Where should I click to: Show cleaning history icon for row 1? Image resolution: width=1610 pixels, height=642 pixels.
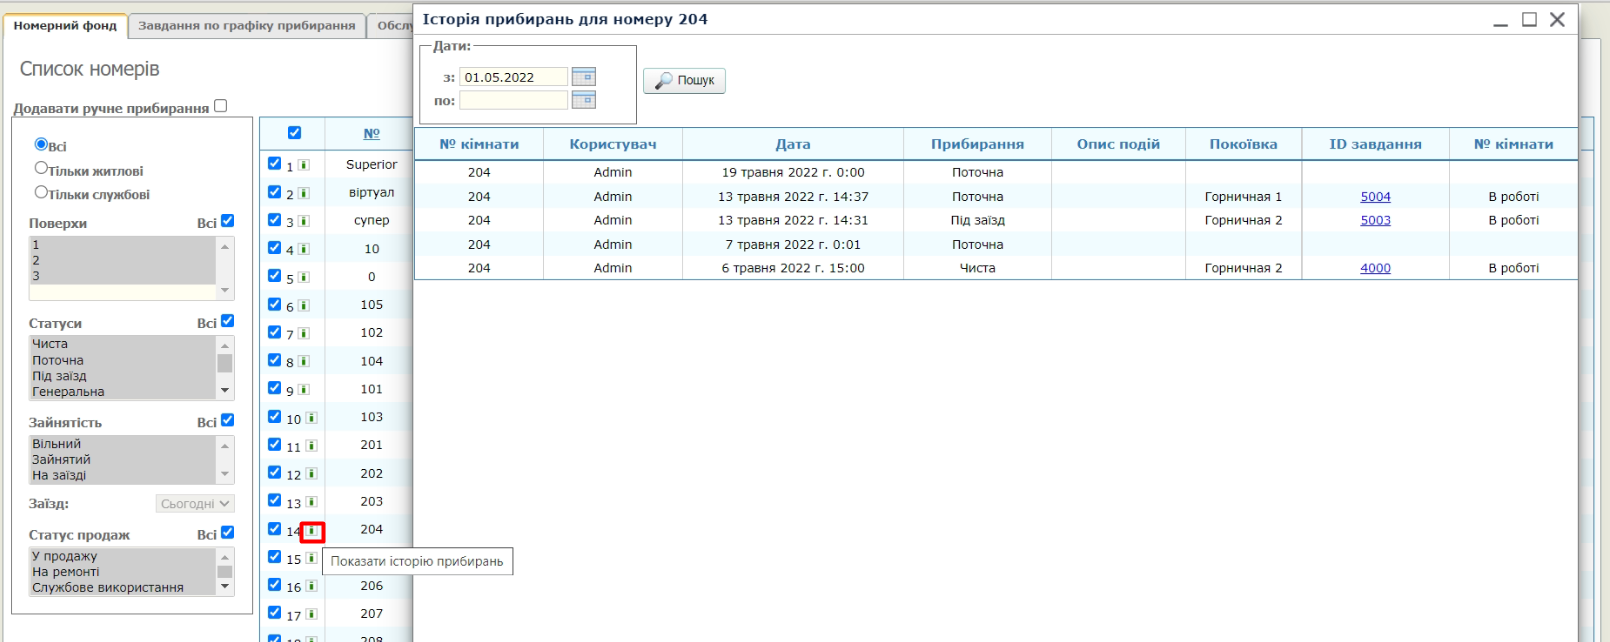click(x=303, y=165)
